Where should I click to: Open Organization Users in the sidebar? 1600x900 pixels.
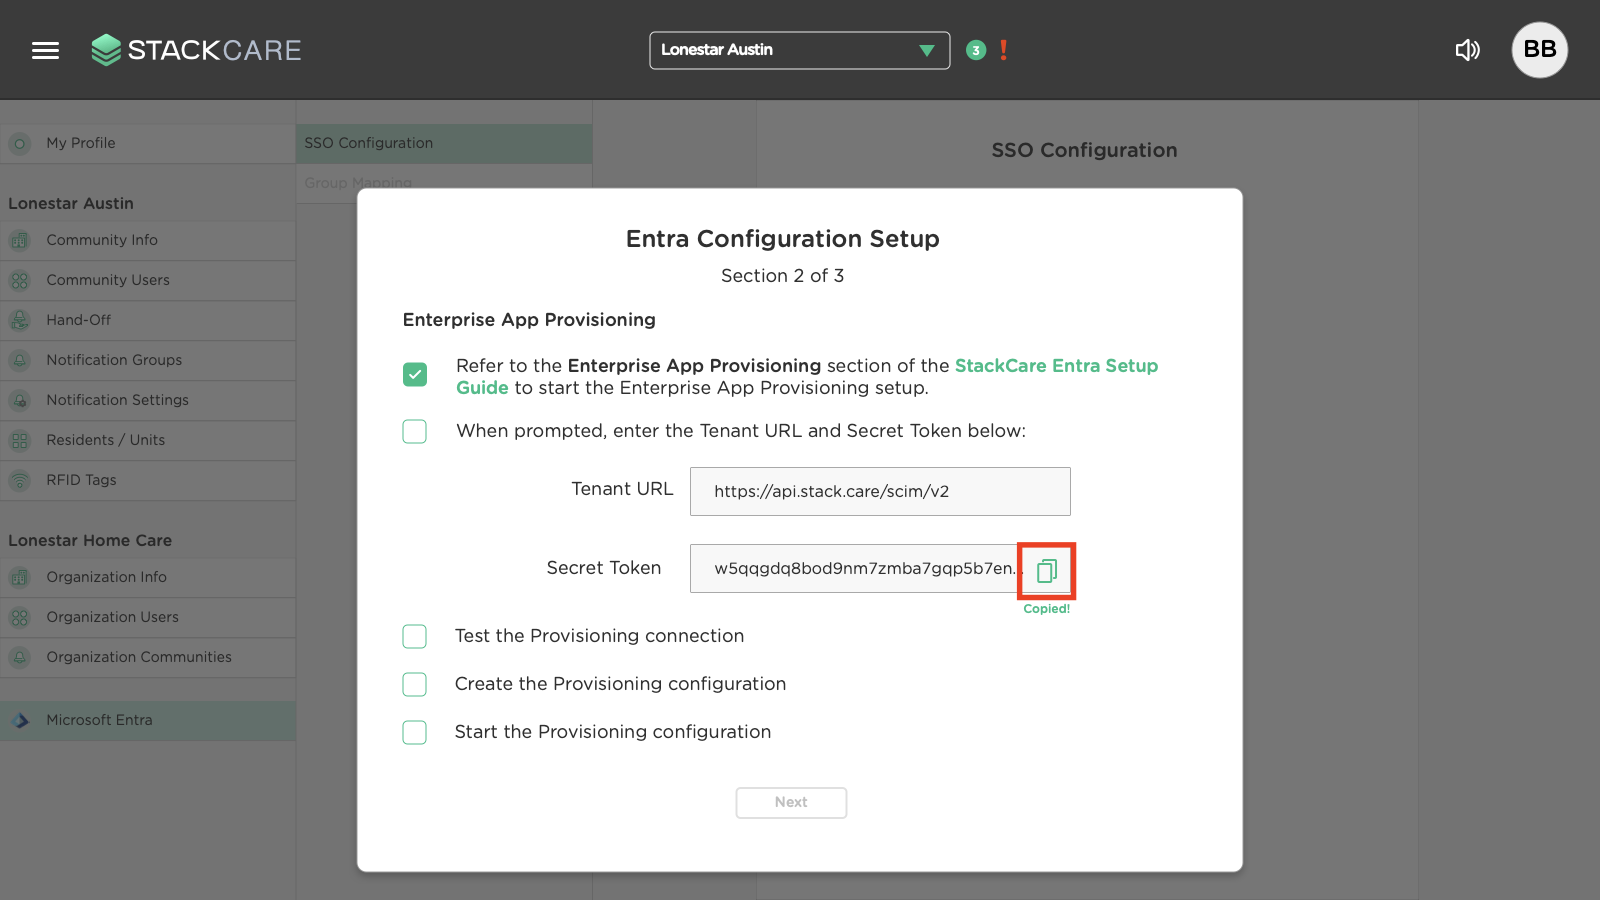pyautogui.click(x=147, y=617)
